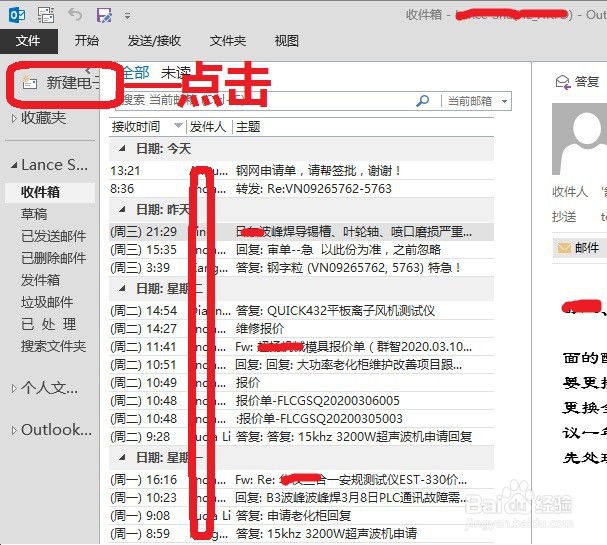Click the magnifier search icon
This screenshot has width=607, height=545.
[x=422, y=101]
